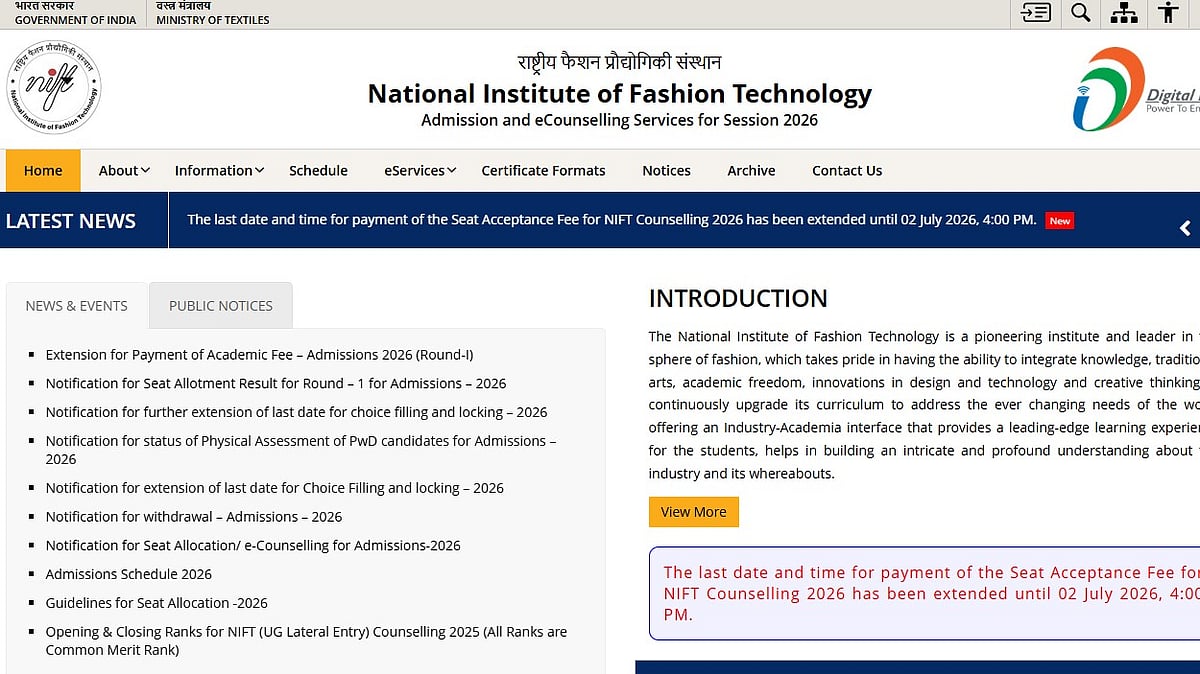Expand the Information dropdown menu

pos(219,170)
